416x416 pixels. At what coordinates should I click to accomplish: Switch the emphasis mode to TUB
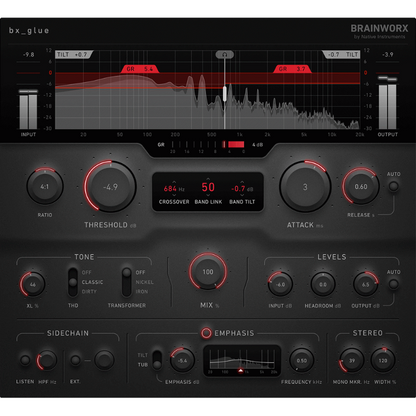coord(143,365)
